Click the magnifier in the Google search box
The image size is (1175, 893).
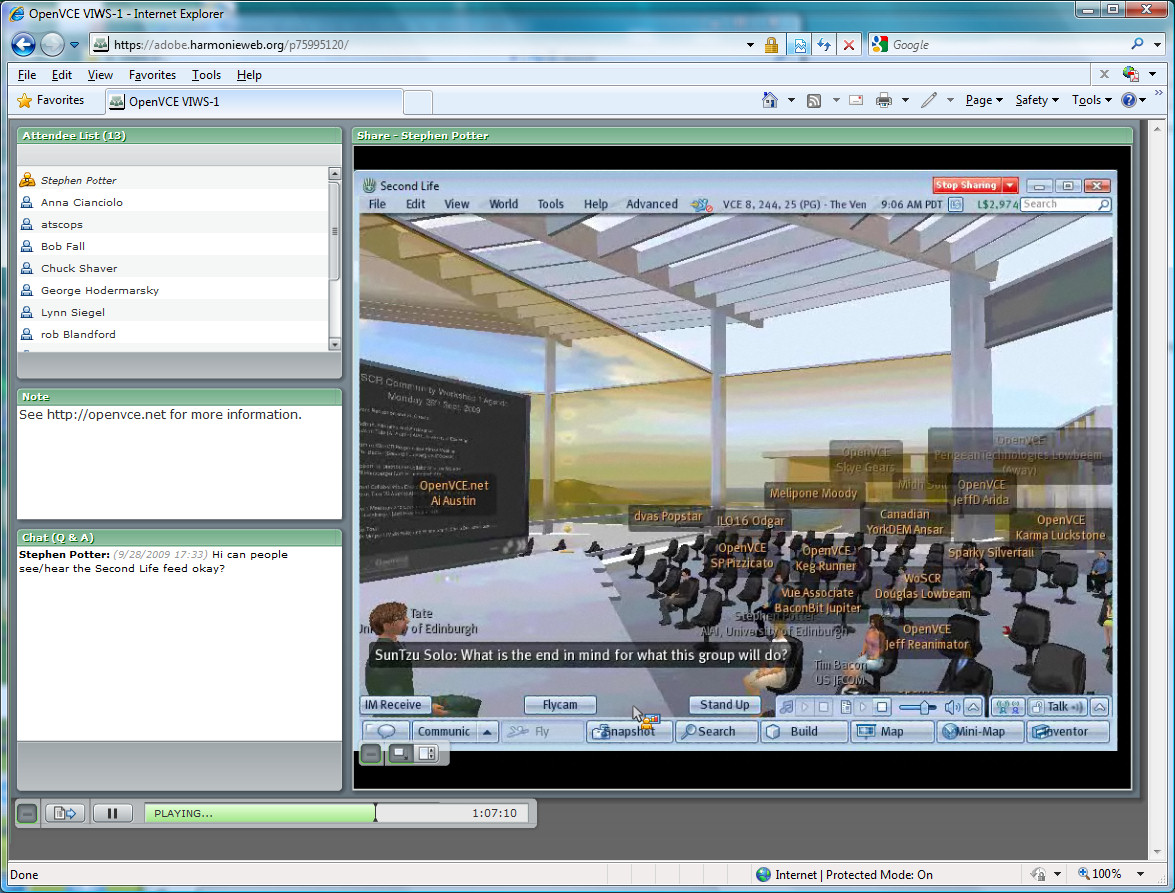[1137, 44]
